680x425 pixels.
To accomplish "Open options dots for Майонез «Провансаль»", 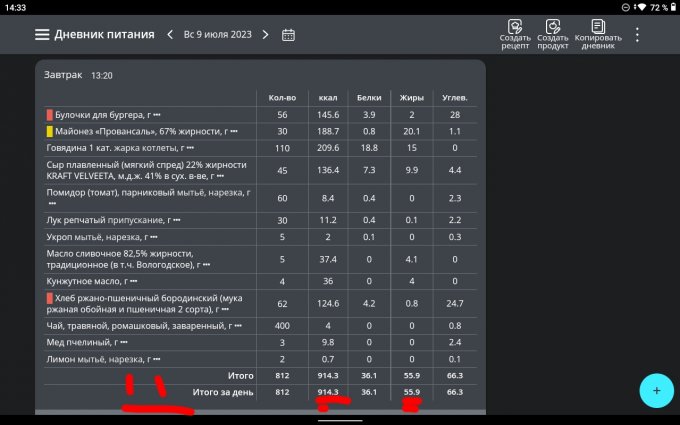I will click(x=234, y=132).
